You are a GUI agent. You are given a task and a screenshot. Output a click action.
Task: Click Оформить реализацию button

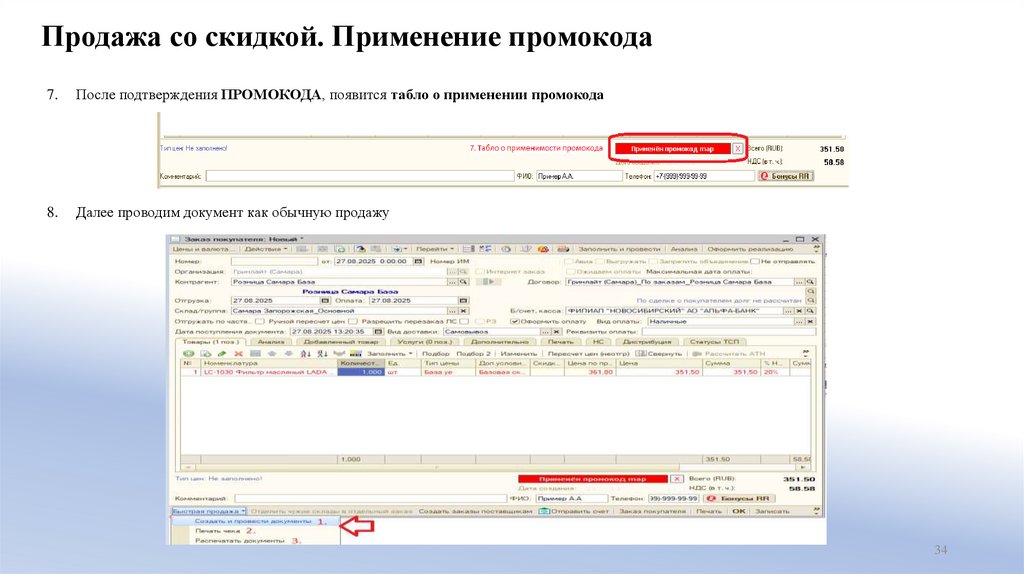(x=750, y=249)
